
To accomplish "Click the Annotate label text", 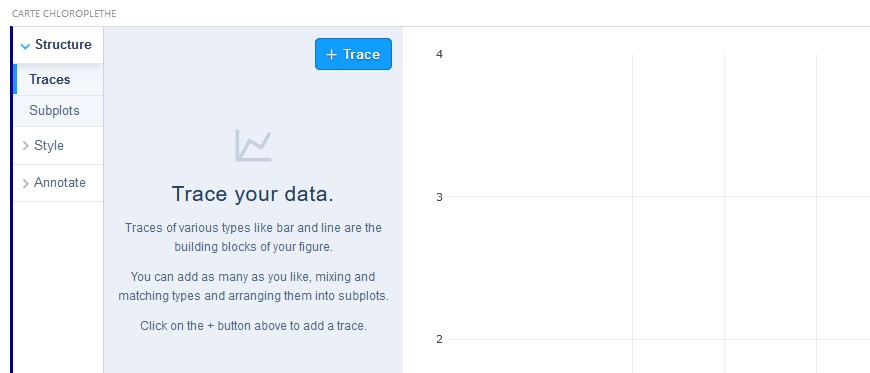I will pyautogui.click(x=60, y=183).
